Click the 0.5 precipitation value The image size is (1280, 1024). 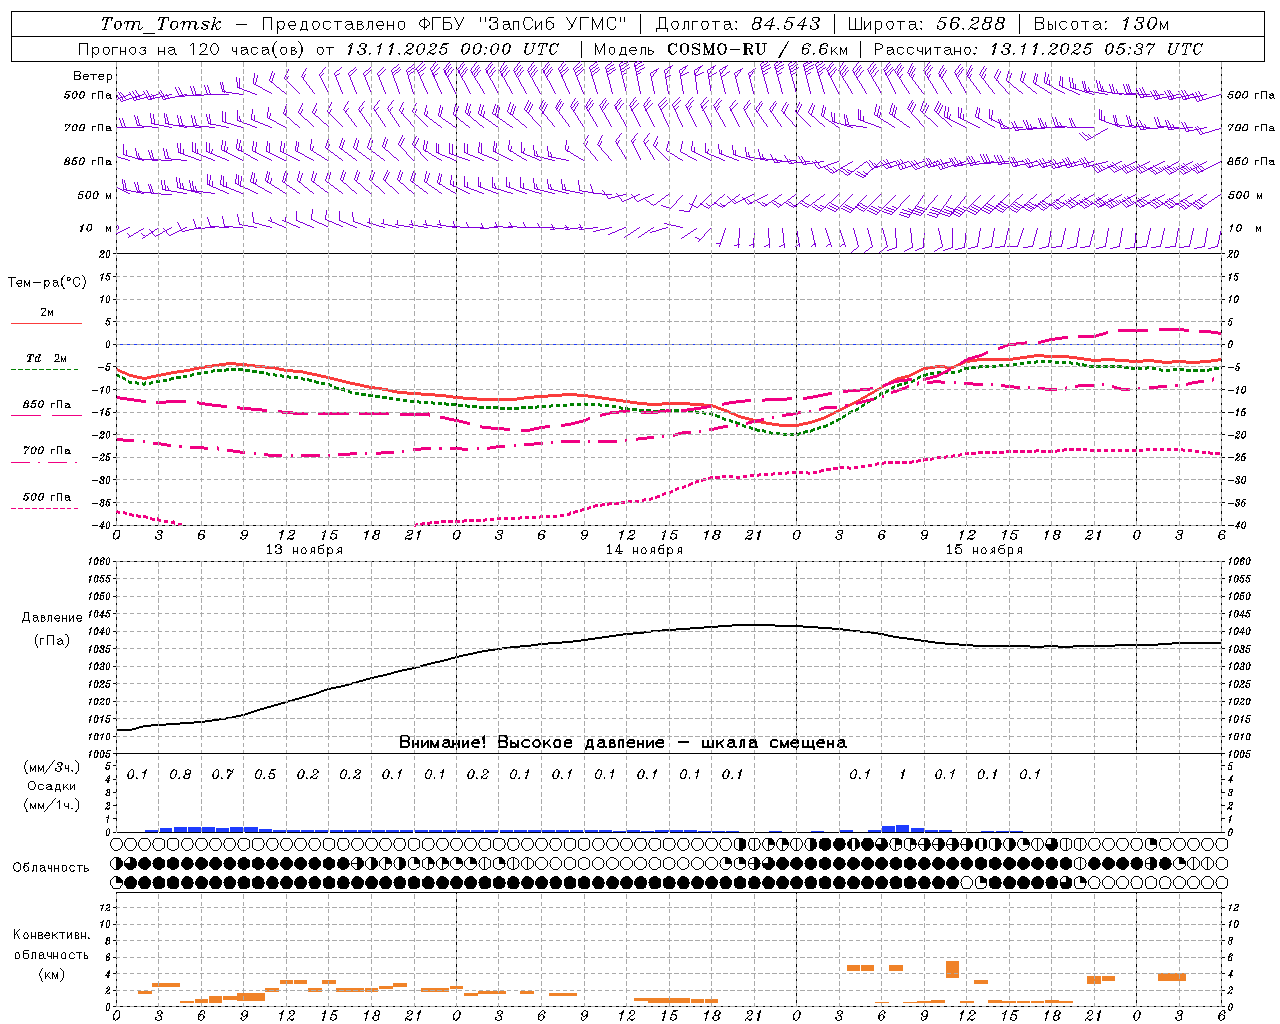265,774
